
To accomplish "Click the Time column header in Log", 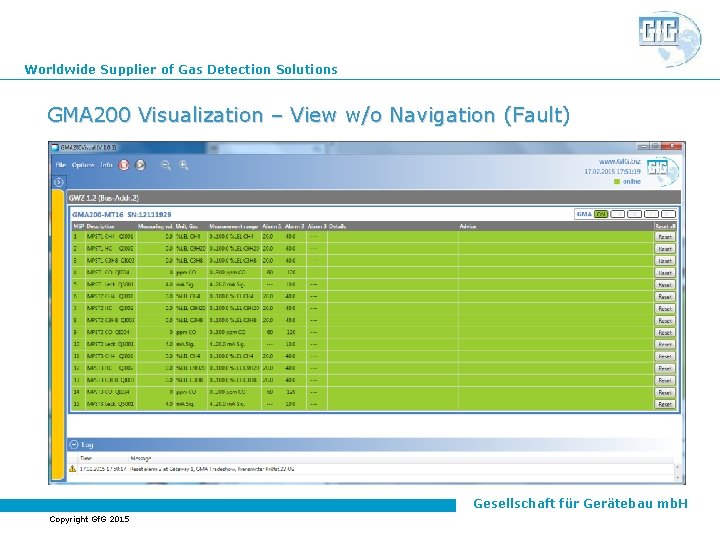I will 86,458.
